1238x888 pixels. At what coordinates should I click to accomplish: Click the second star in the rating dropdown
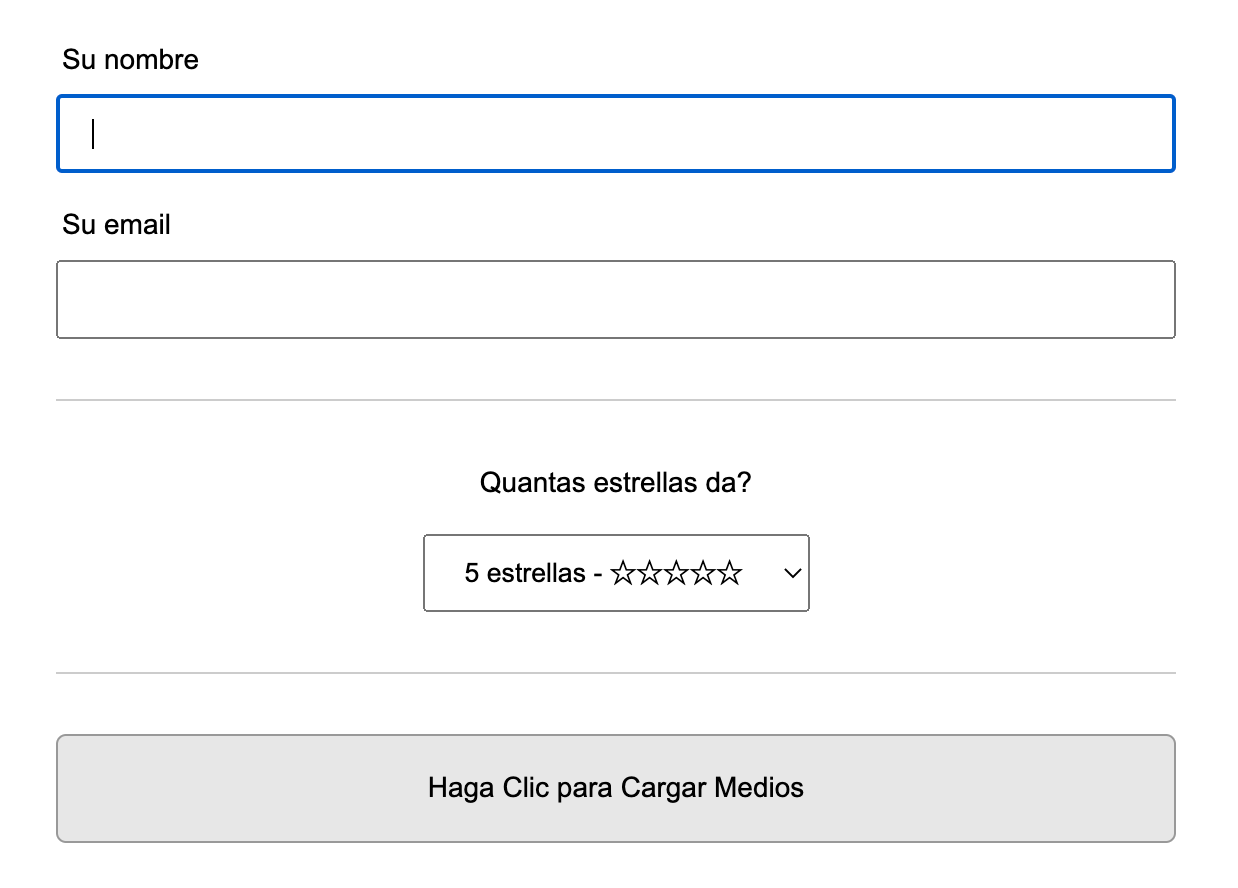point(649,574)
